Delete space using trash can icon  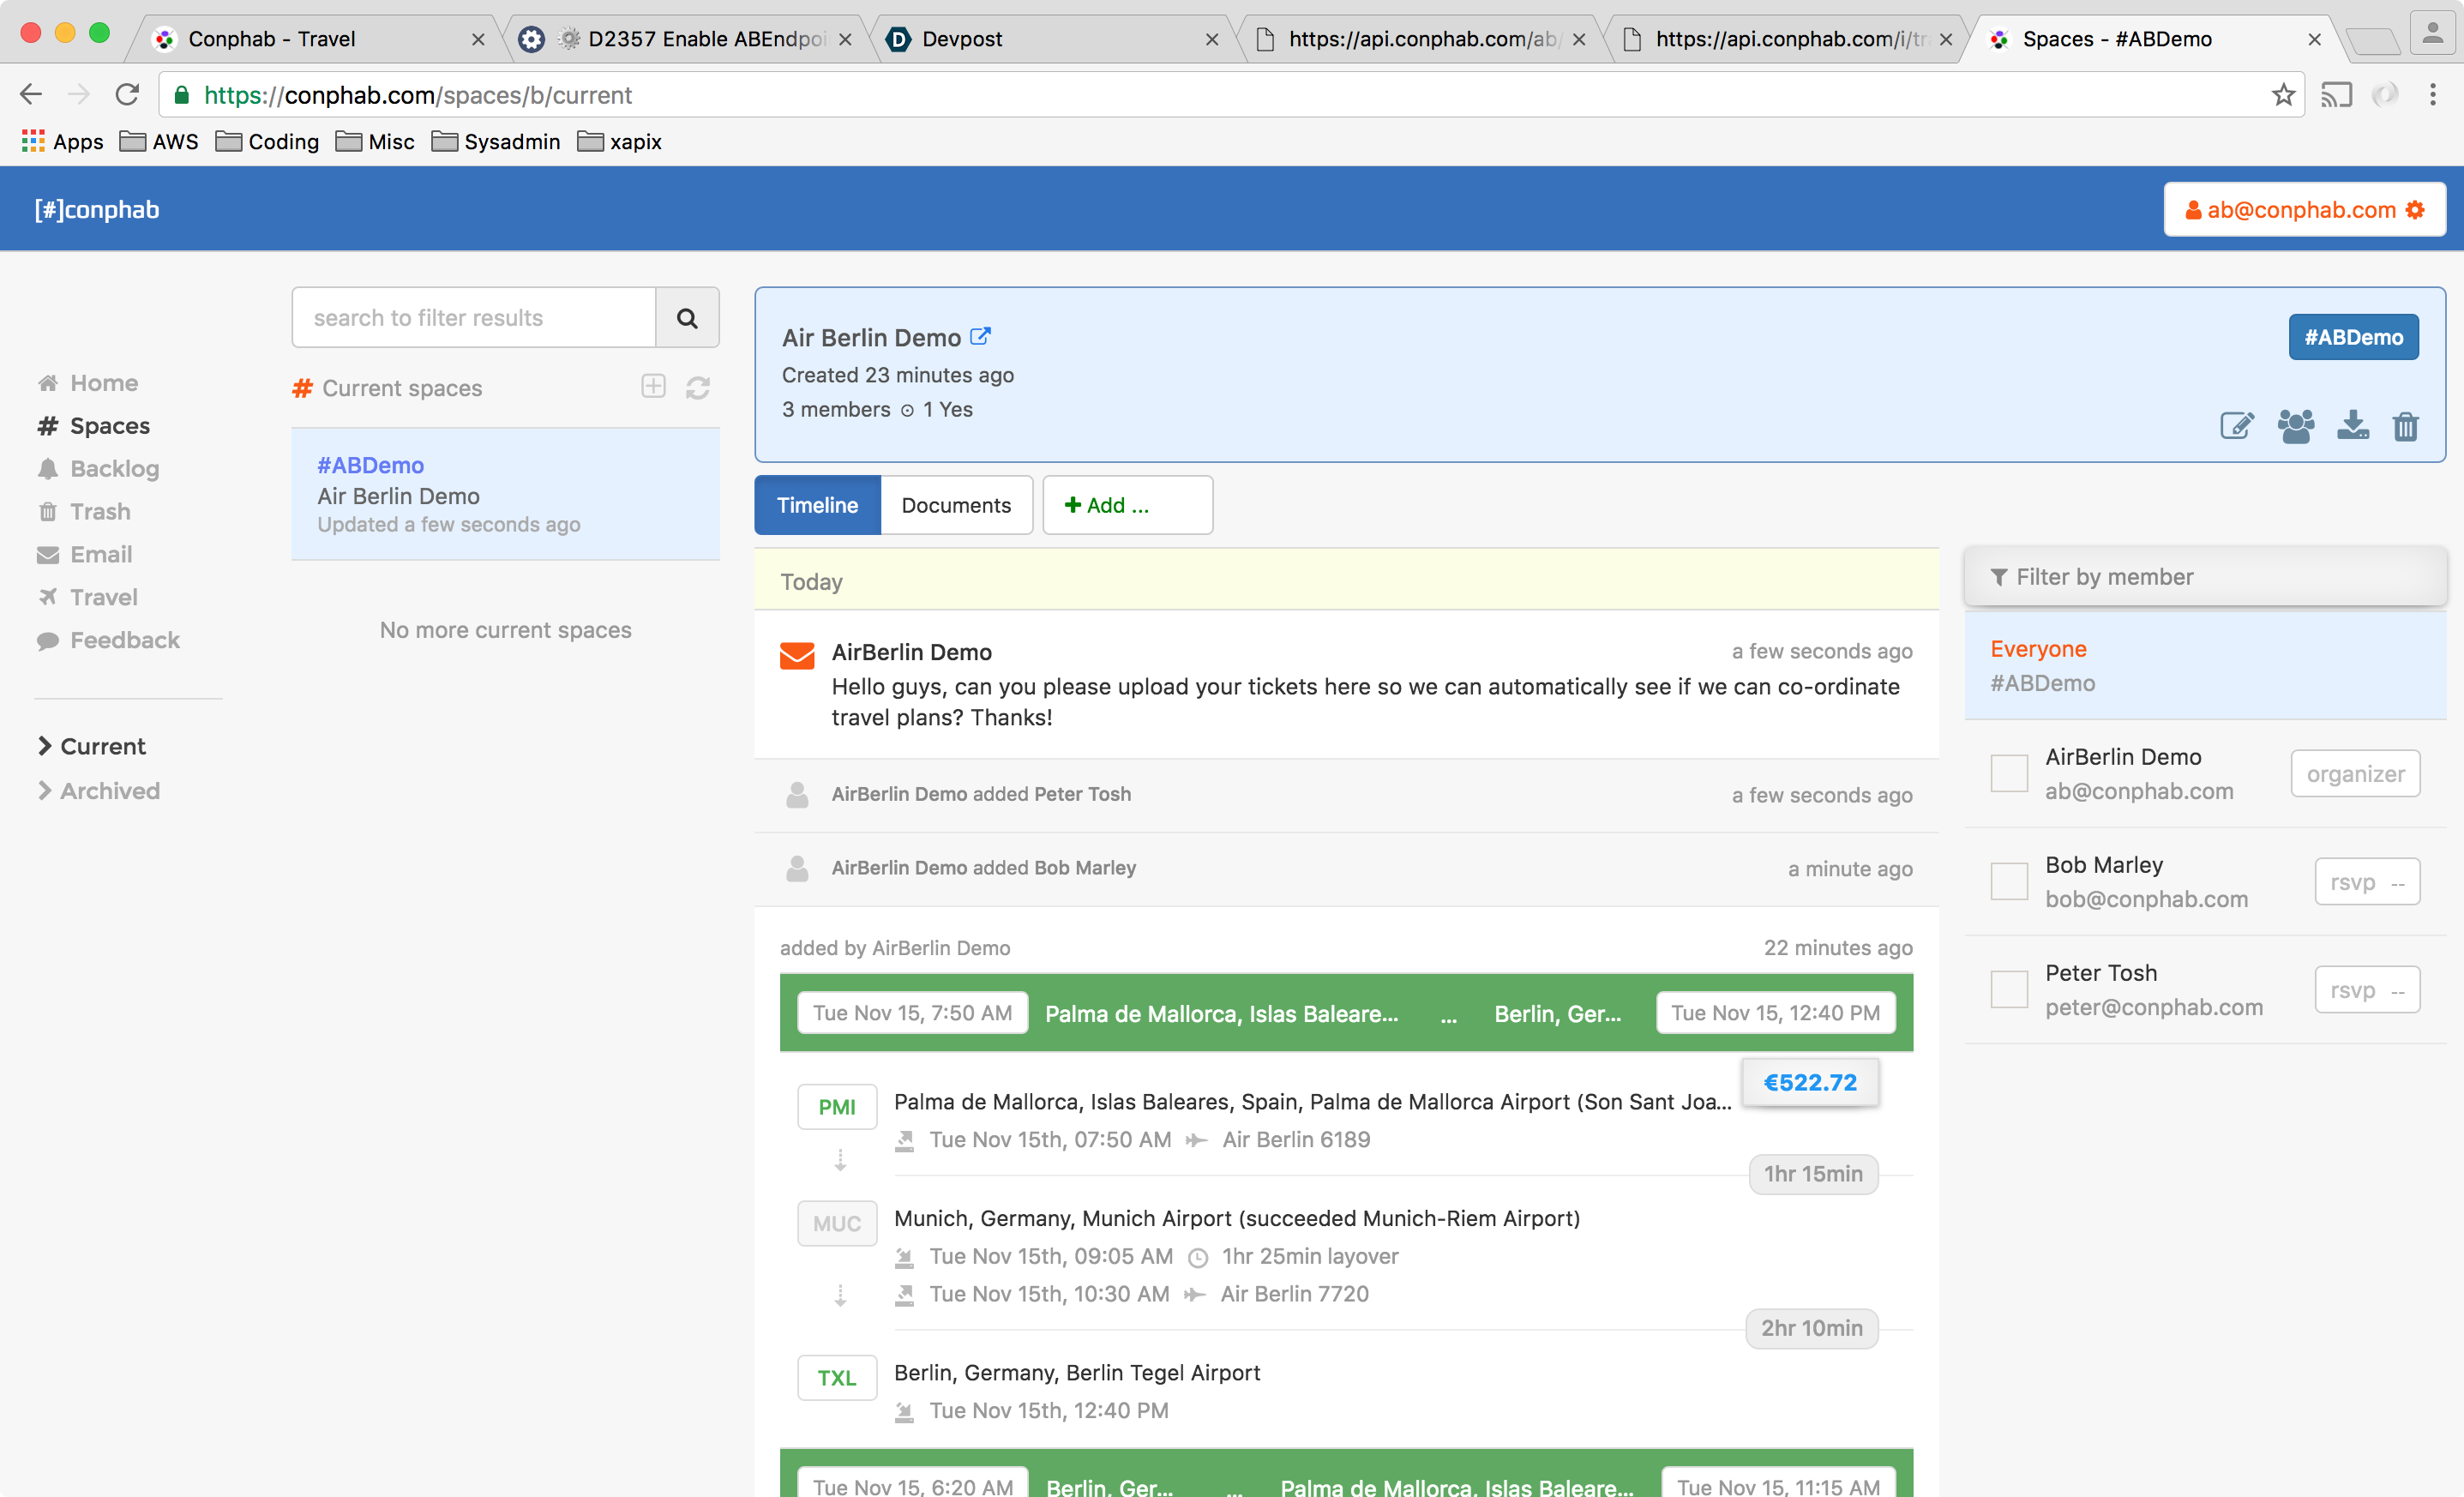tap(2405, 427)
